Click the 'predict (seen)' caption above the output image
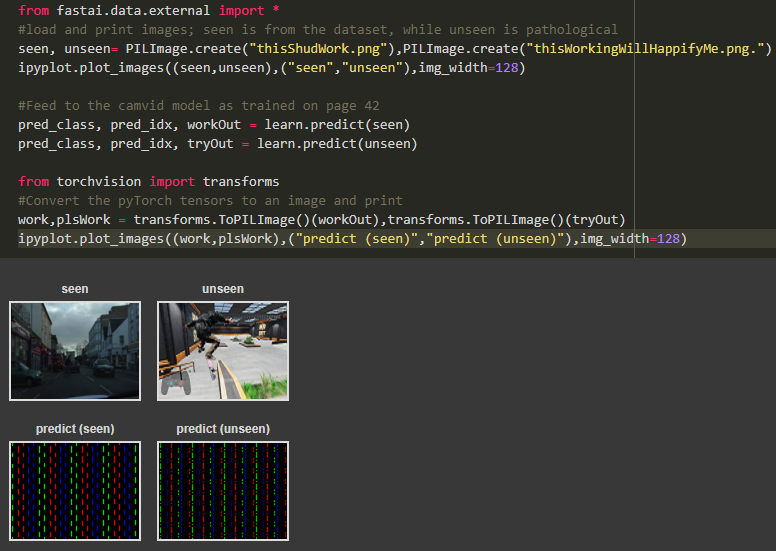The image size is (776, 551). click(75, 429)
